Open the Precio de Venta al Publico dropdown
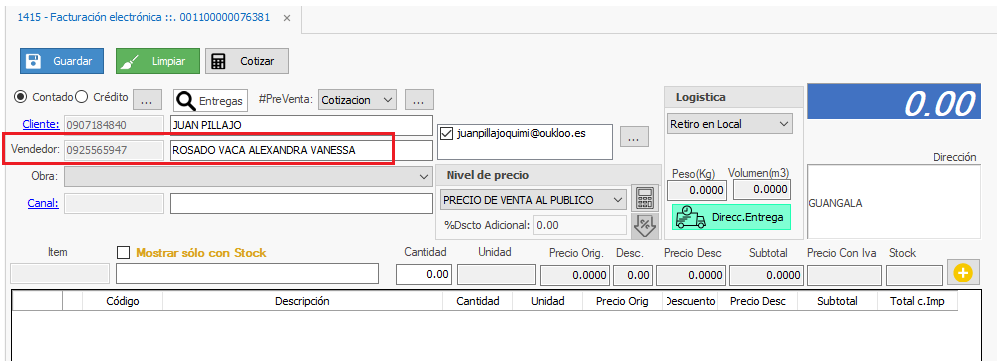The image size is (997, 361). pyautogui.click(x=533, y=200)
